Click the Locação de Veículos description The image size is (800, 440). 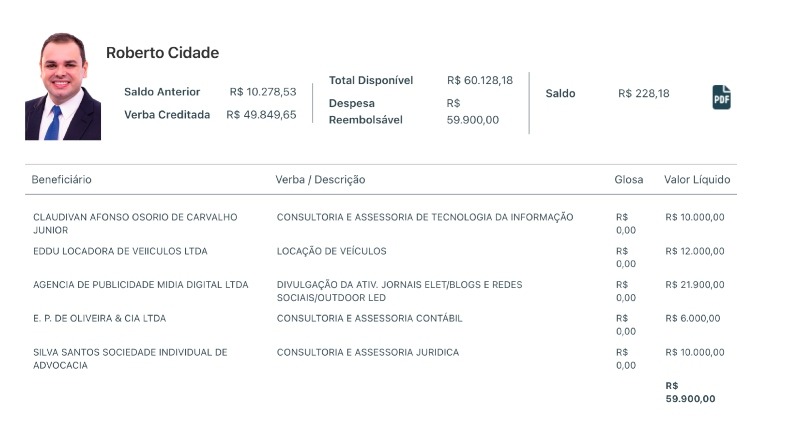coord(331,251)
